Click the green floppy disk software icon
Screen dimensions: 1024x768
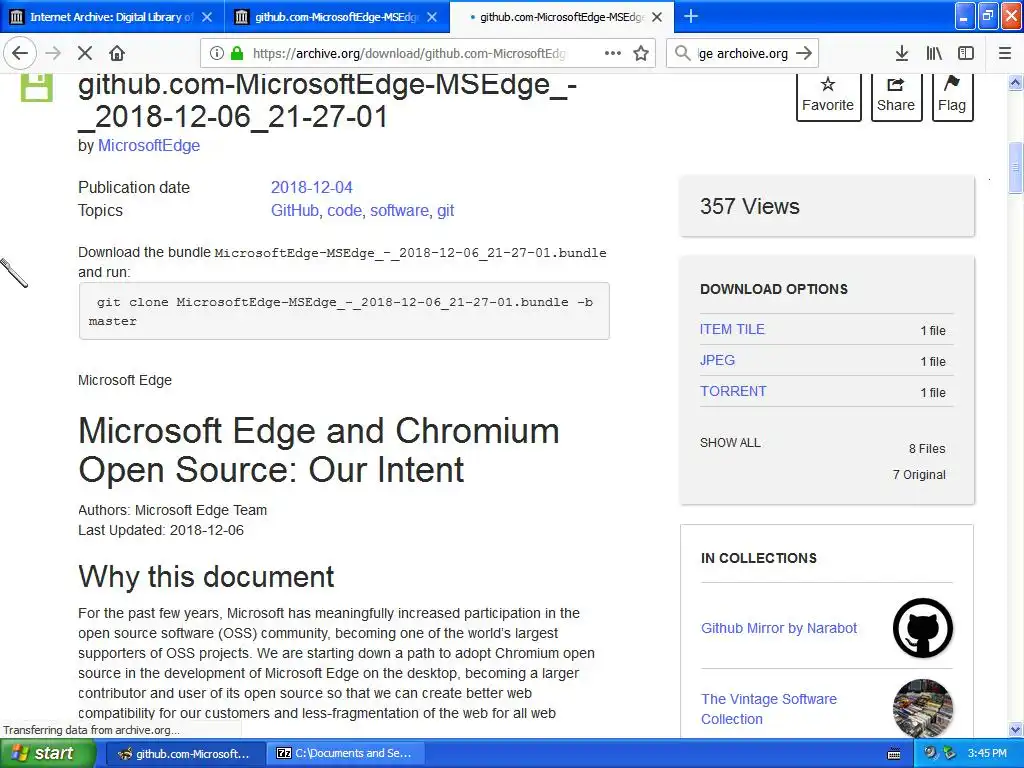[37, 88]
